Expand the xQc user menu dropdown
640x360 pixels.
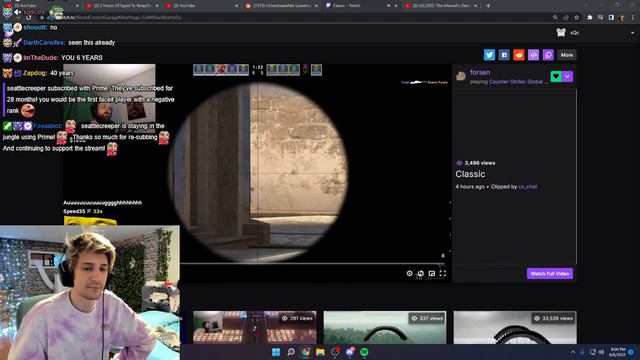click(x=632, y=33)
